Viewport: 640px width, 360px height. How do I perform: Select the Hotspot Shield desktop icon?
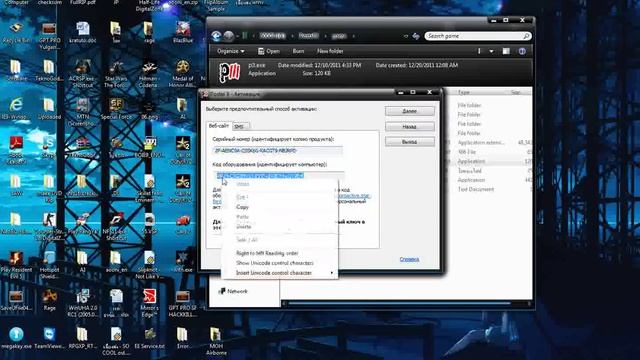49,264
